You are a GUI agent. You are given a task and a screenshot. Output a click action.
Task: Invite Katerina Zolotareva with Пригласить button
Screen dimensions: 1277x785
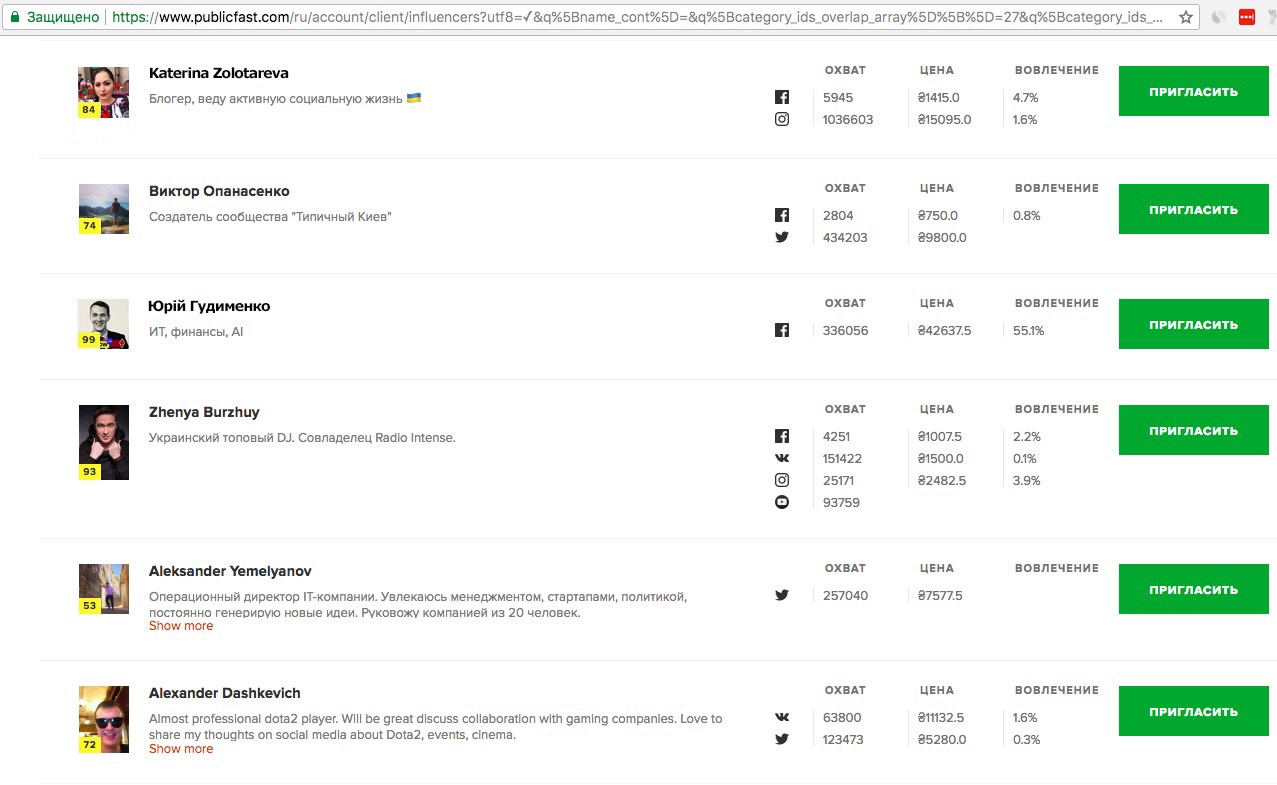tap(1193, 92)
